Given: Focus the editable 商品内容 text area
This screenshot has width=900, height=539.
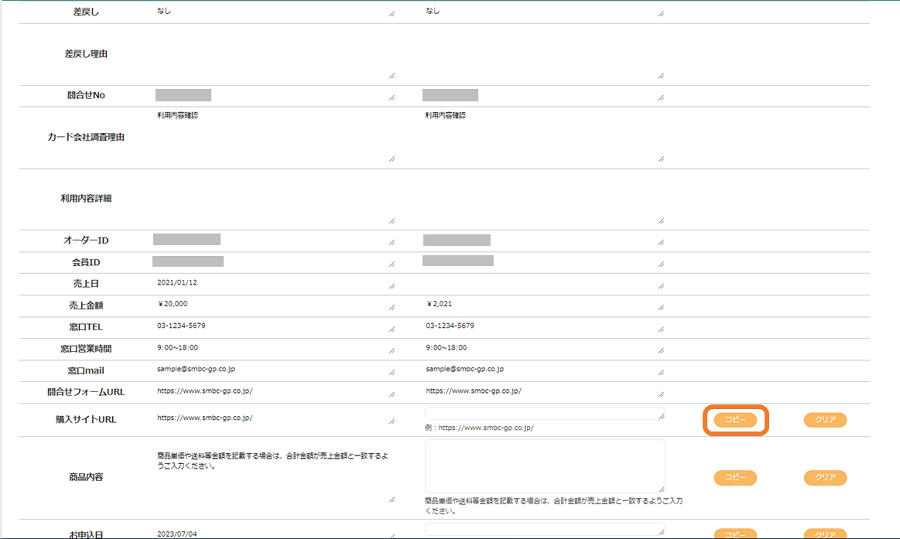Looking at the screenshot, I should 545,466.
